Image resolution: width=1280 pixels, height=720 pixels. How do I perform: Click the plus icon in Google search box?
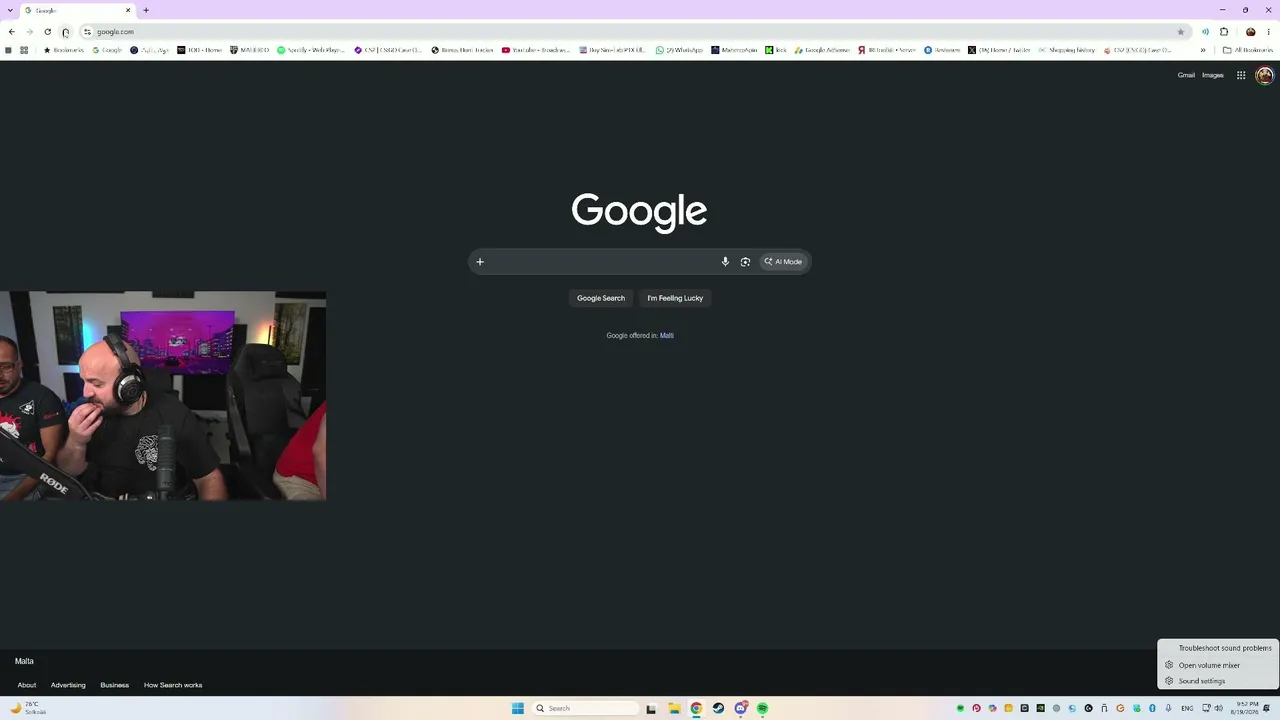pos(480,262)
